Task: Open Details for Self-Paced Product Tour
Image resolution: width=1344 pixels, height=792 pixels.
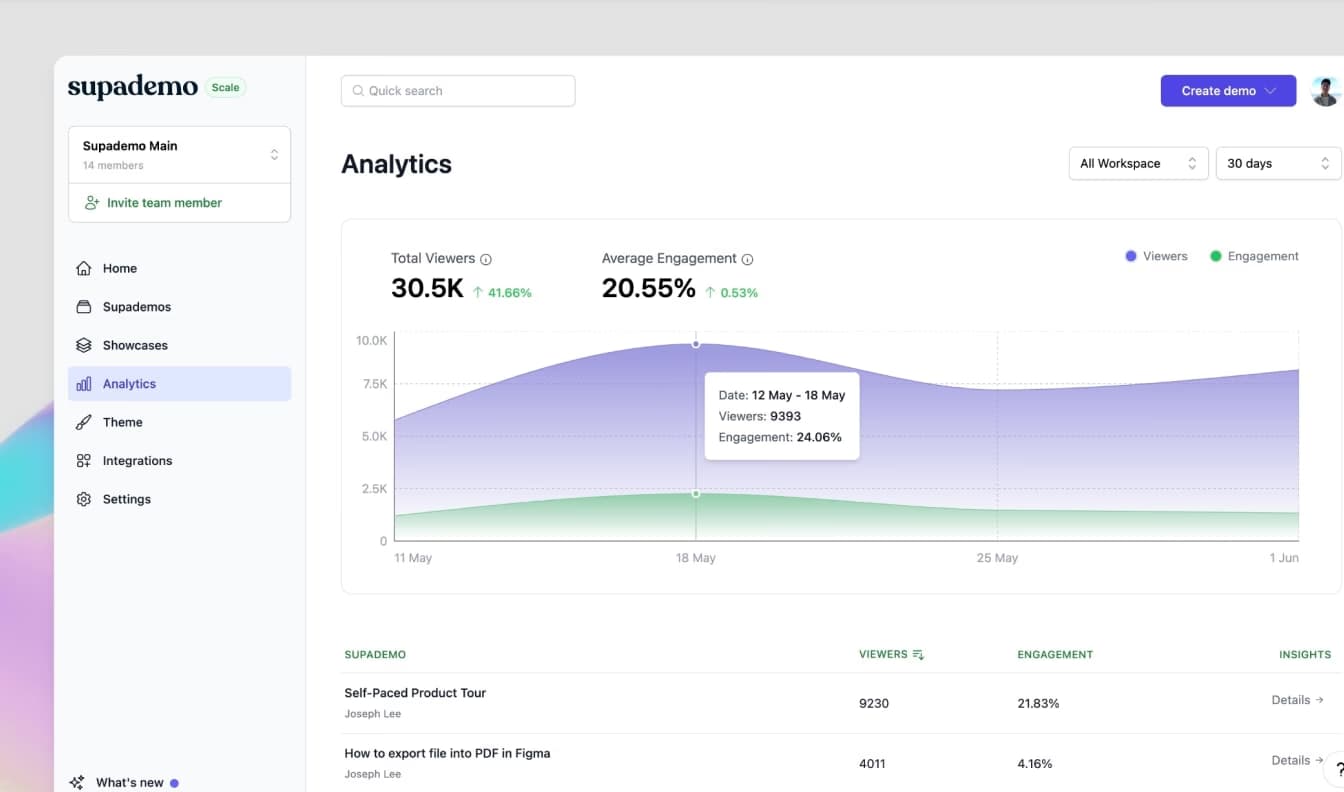Action: tap(1296, 700)
